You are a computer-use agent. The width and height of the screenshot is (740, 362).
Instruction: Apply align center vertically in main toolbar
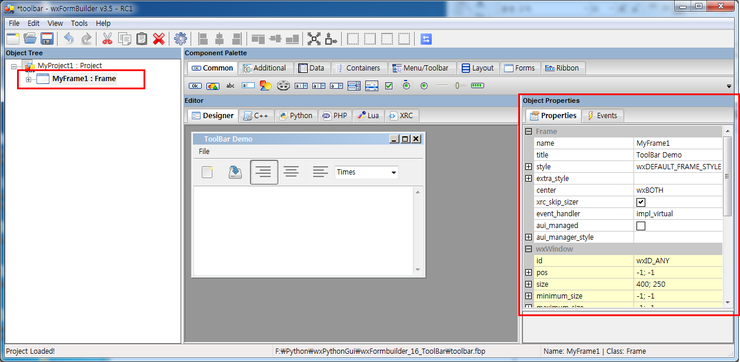tap(275, 39)
